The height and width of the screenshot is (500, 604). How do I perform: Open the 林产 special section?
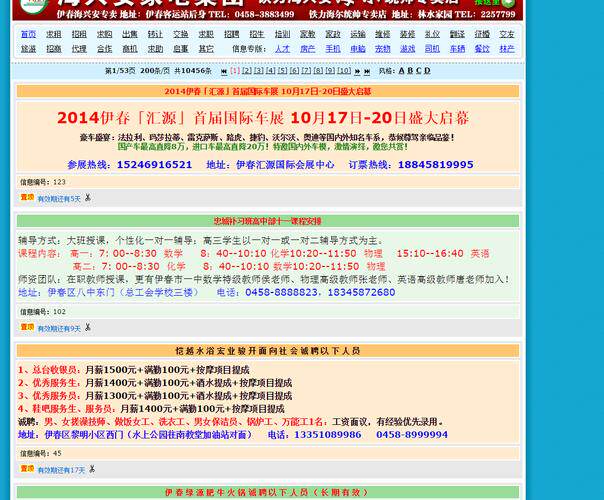point(507,49)
